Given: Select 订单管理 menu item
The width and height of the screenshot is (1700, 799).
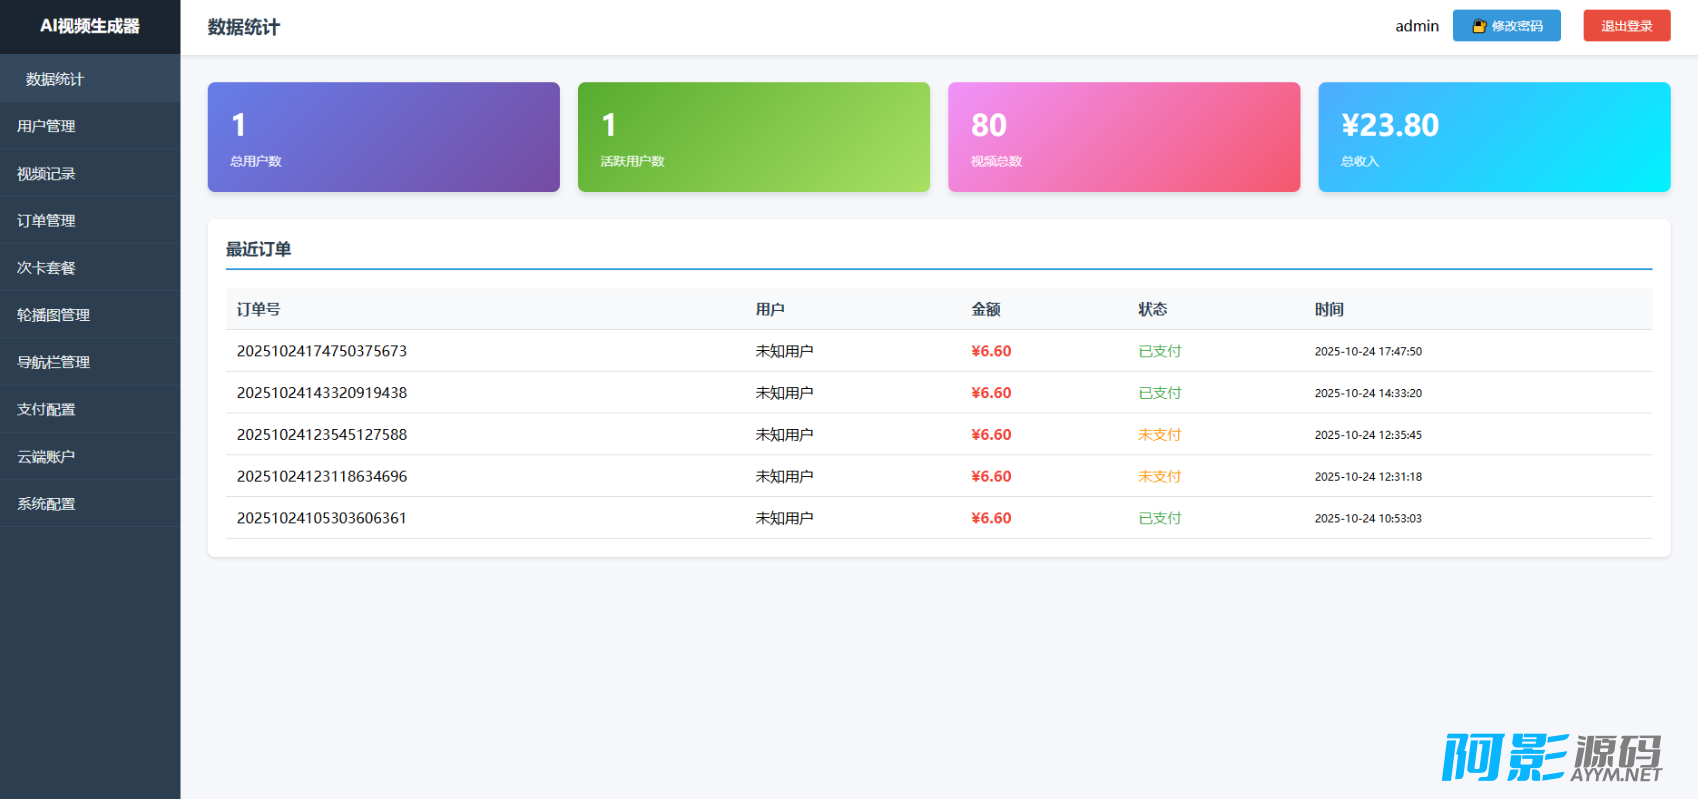Looking at the screenshot, I should (x=46, y=220).
